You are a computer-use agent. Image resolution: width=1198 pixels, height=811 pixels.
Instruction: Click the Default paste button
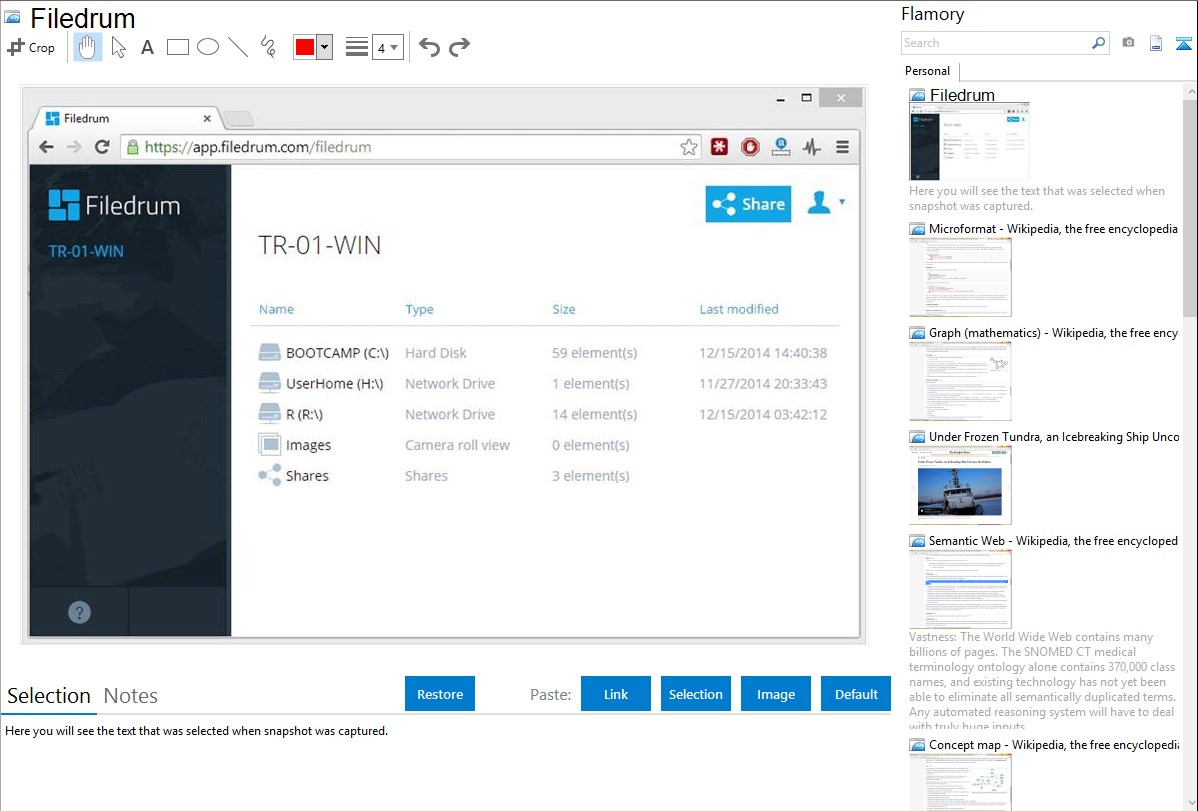pos(856,694)
